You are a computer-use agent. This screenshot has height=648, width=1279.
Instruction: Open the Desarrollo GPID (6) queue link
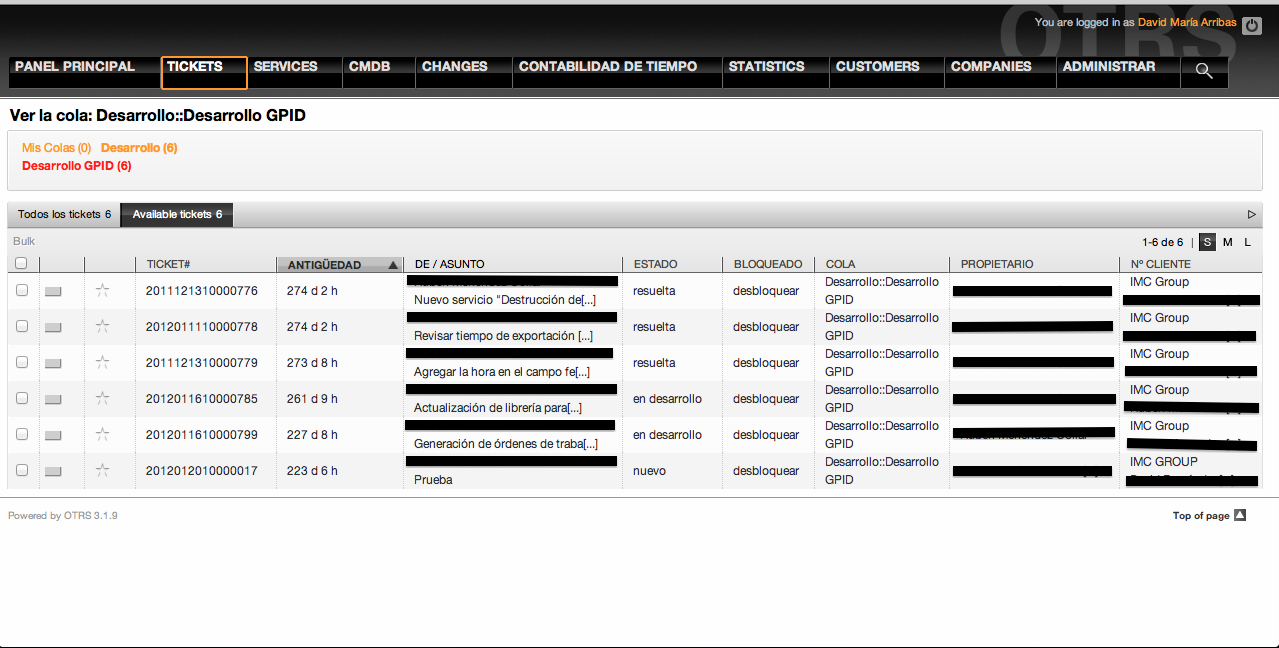[76, 165]
